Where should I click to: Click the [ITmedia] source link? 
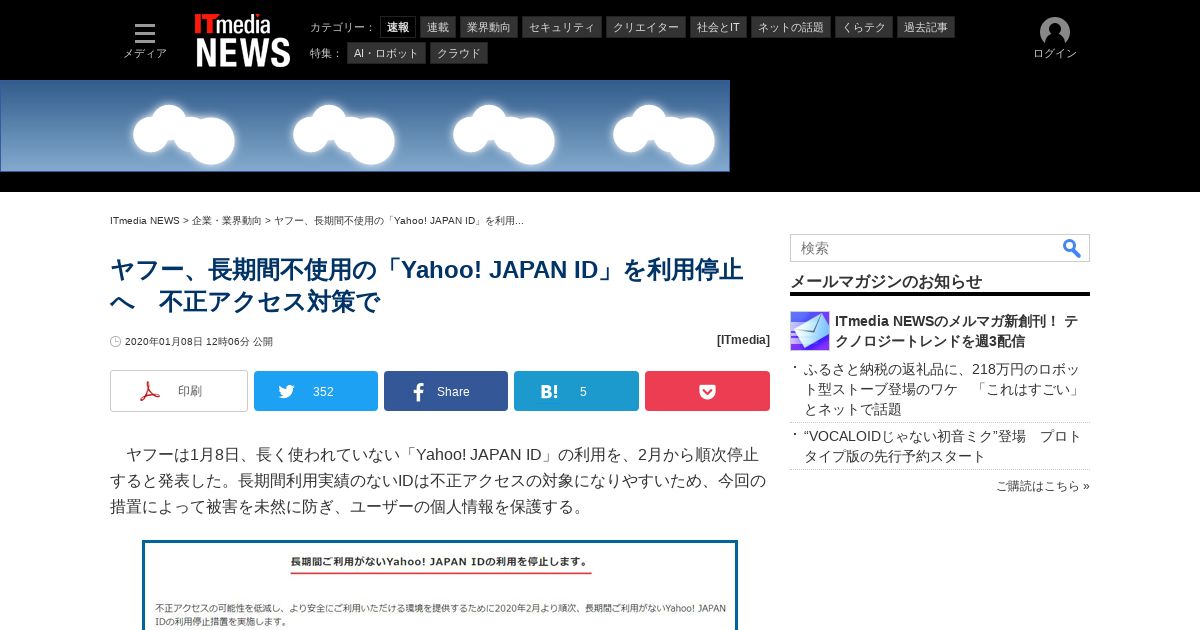pos(743,340)
